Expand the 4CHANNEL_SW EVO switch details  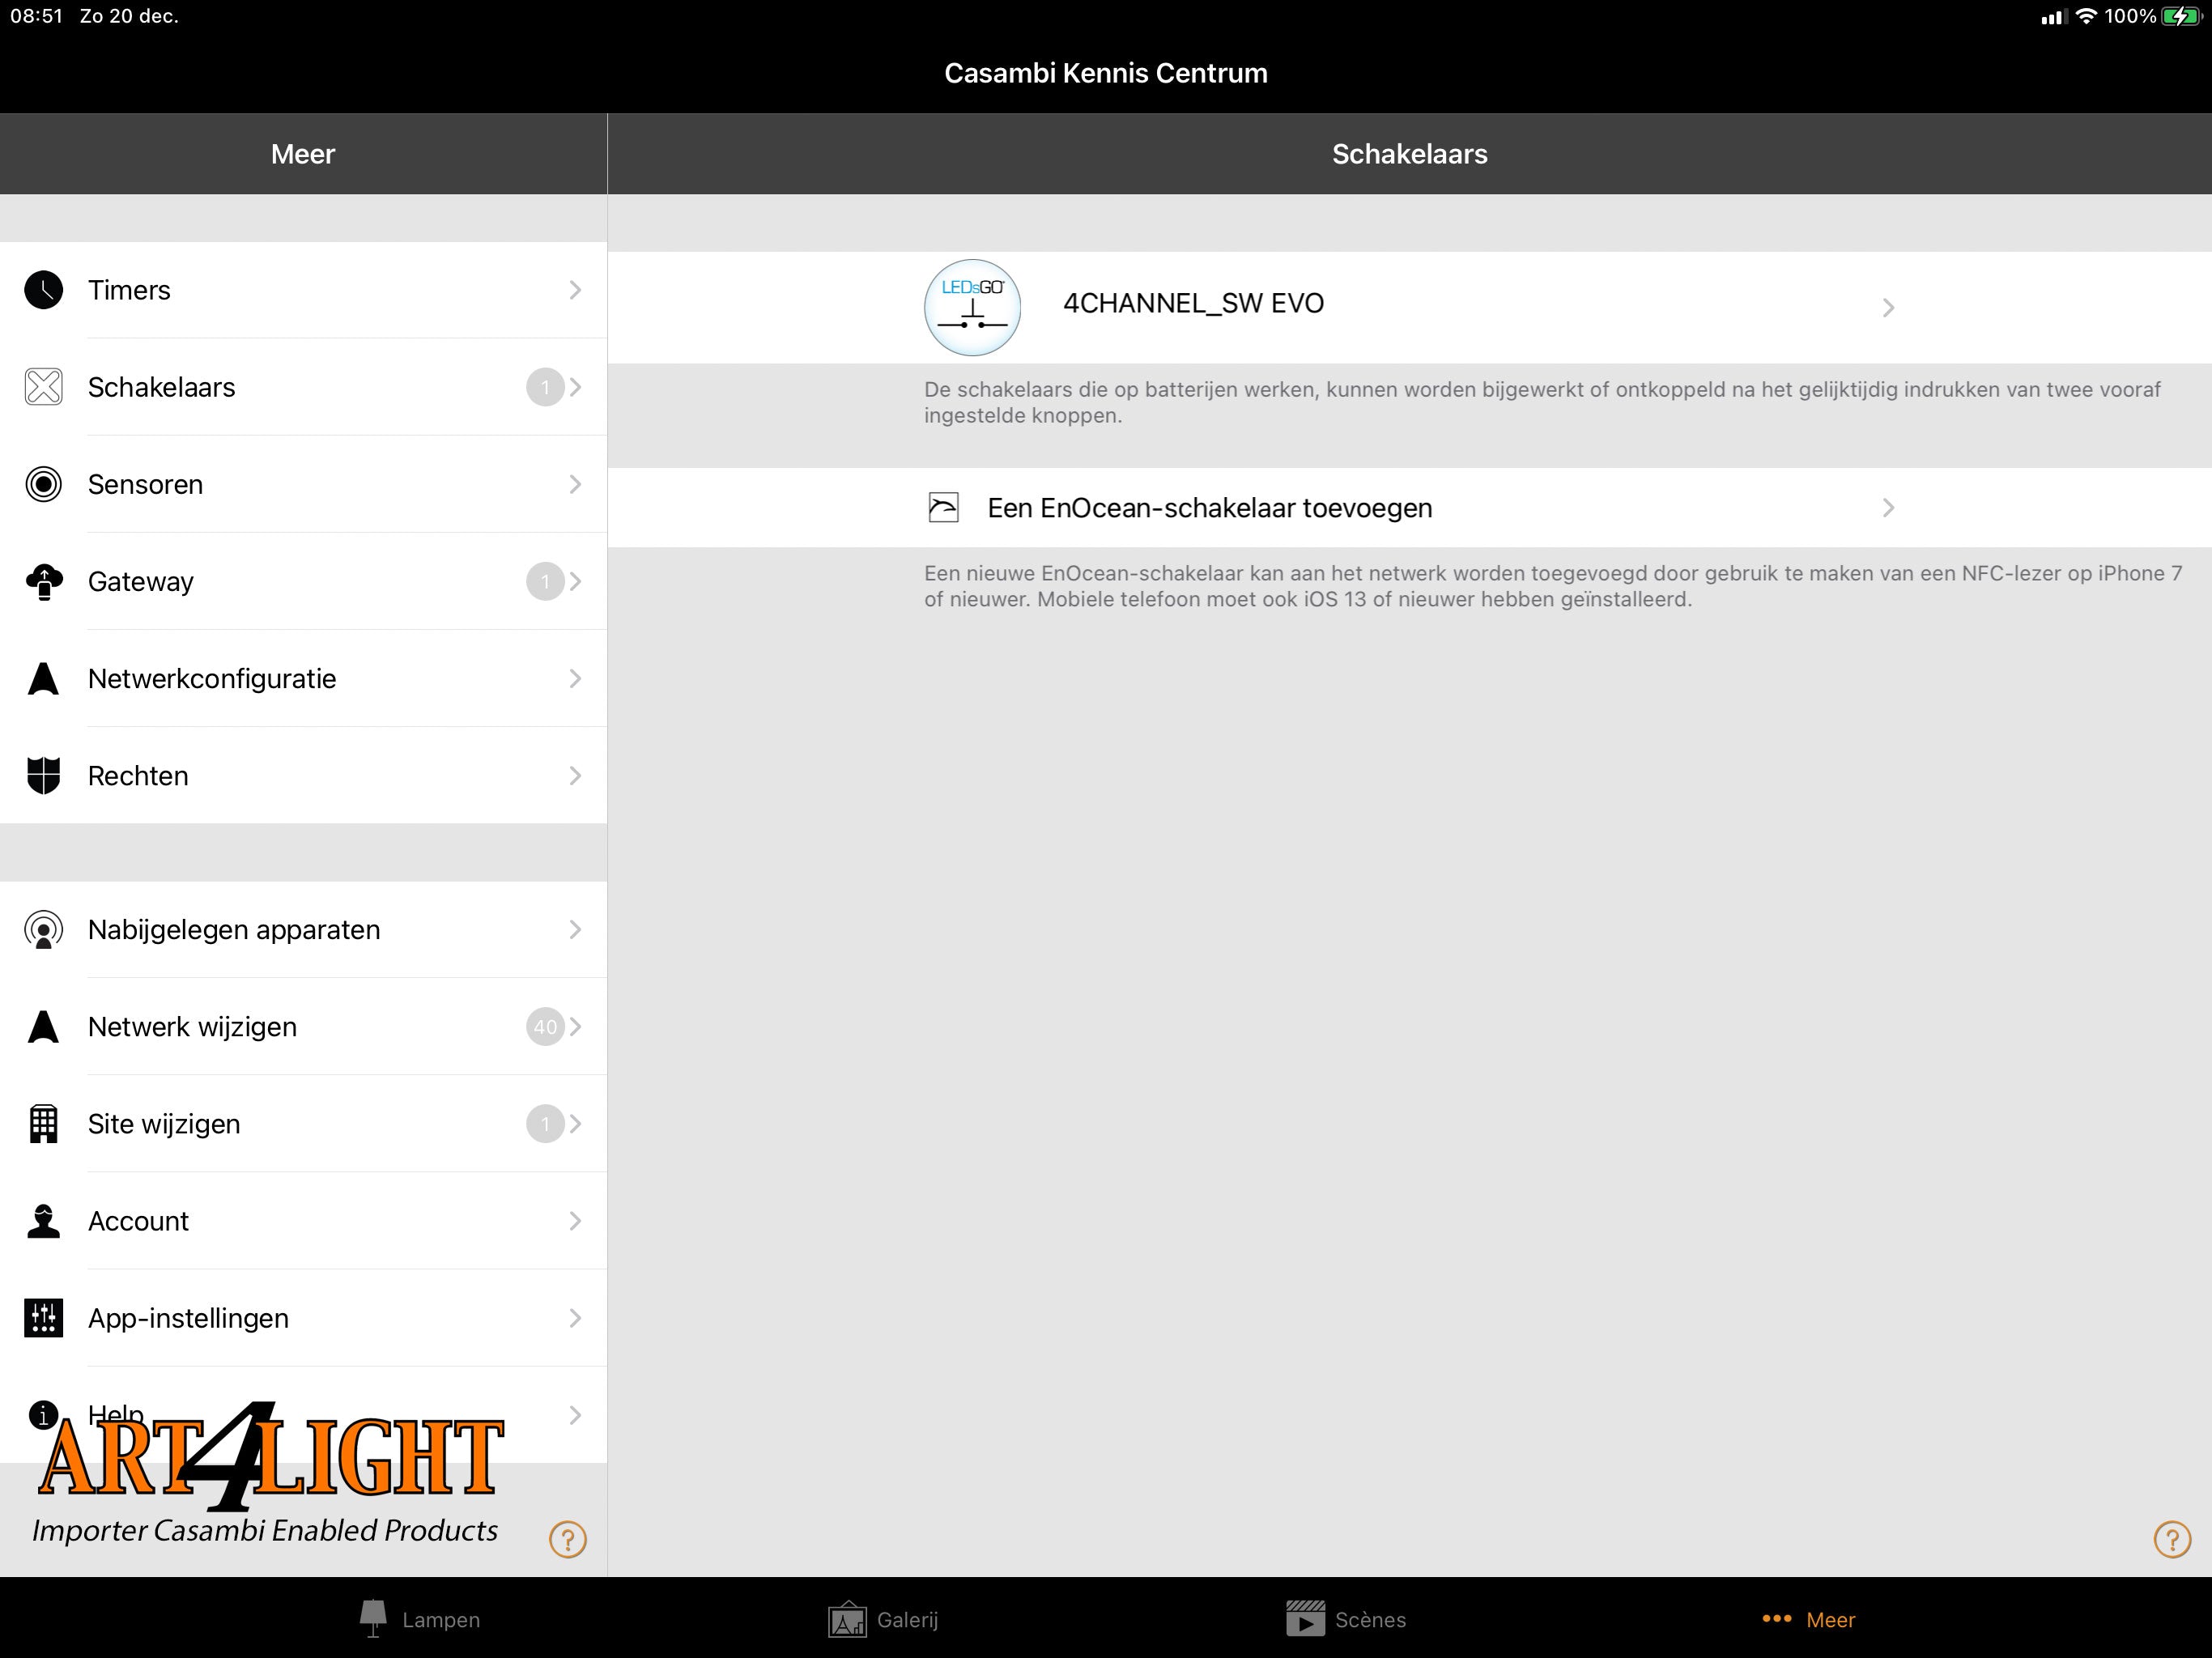1409,303
